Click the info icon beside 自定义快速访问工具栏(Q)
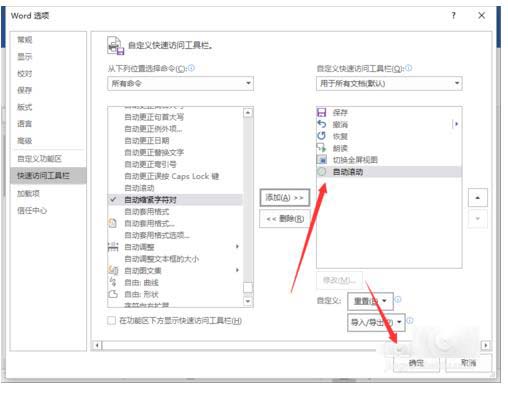This screenshot has height=395, width=508. 409,68
